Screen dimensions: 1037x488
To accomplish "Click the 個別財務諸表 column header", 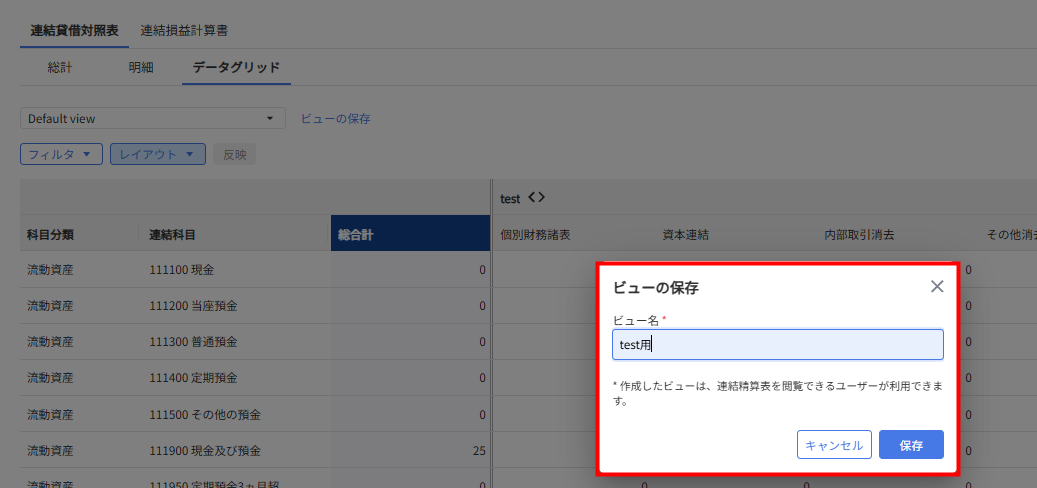I will click(535, 235).
